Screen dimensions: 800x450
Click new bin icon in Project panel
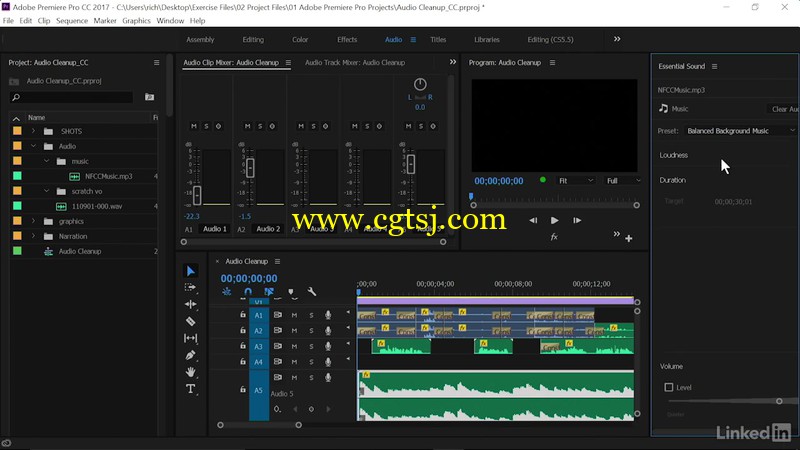(149, 97)
